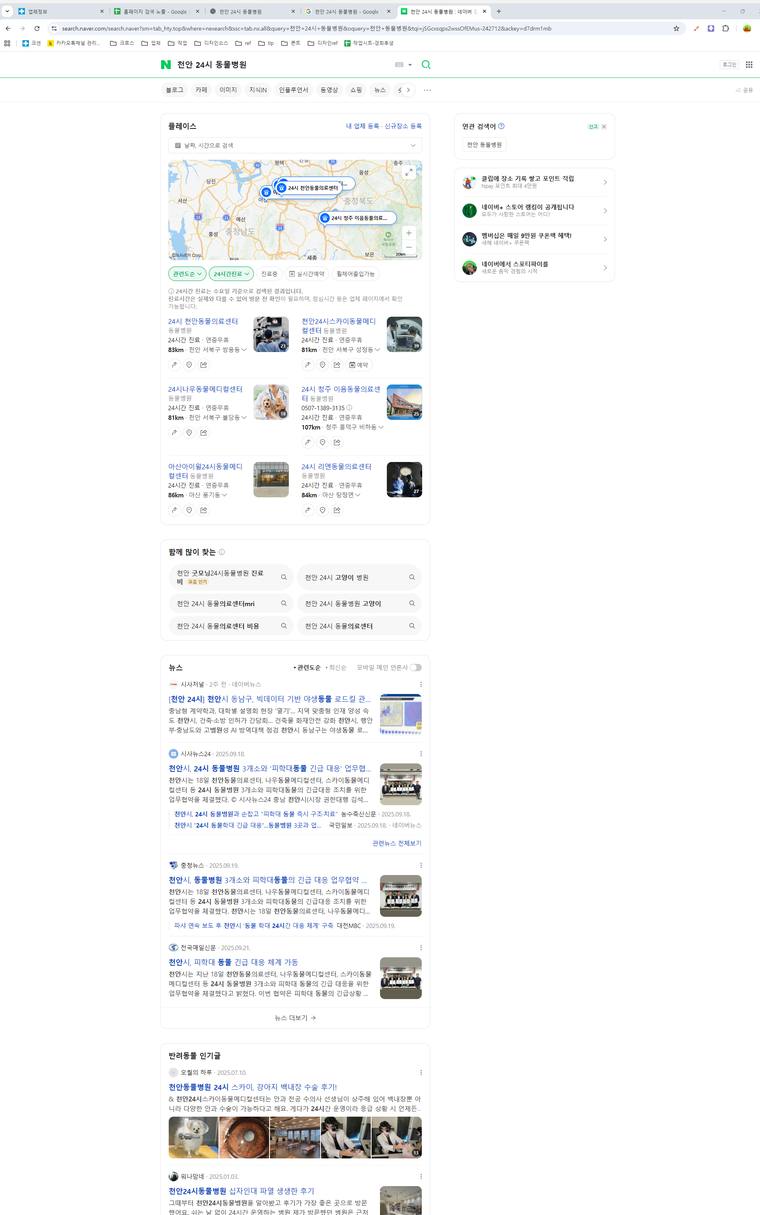Click location pin icon under 24시 리앤동물의료센터
The height and width of the screenshot is (1215, 760).
323,510
